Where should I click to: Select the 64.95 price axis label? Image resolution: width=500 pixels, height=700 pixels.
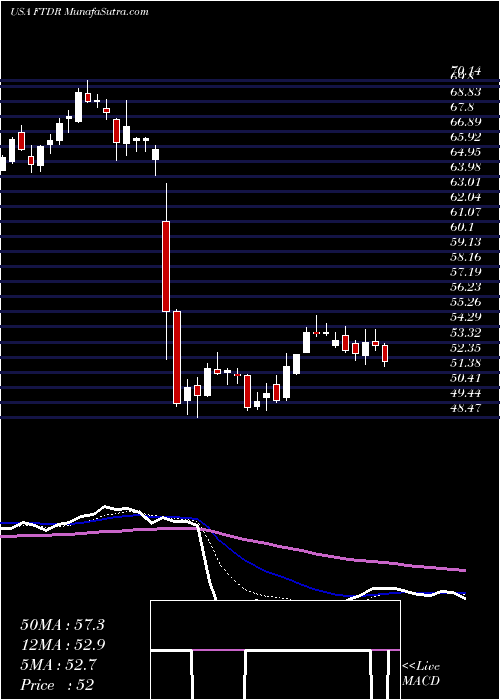pos(466,152)
